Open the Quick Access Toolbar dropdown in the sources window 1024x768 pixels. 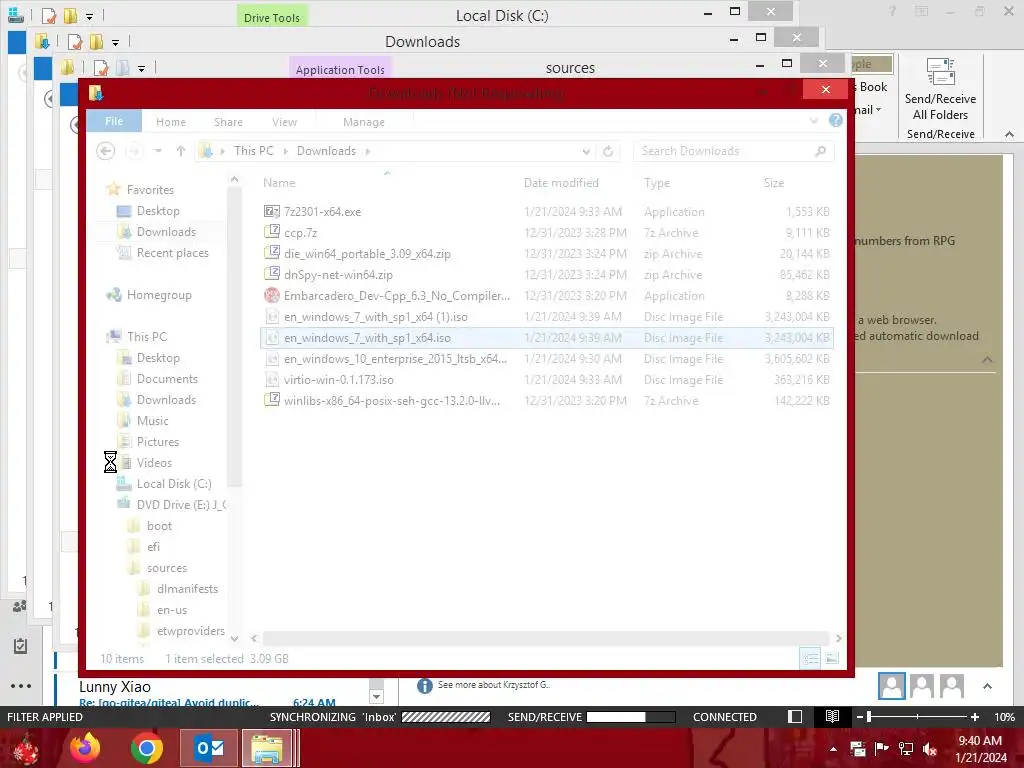[x=141, y=68]
